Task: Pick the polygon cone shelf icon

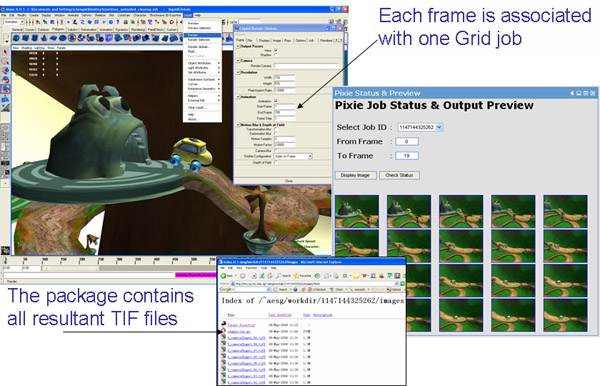Action: tap(44, 38)
